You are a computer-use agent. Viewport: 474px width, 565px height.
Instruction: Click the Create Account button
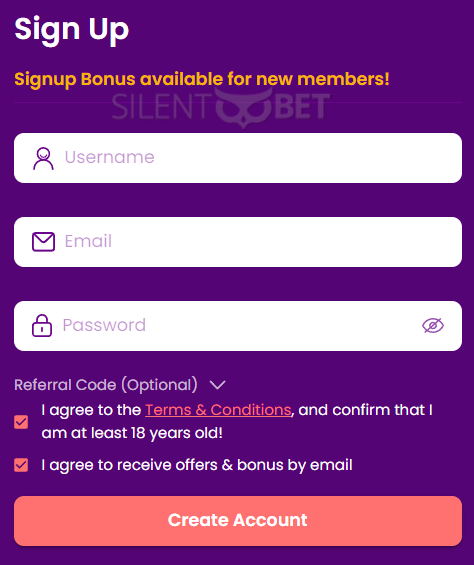pos(238,521)
